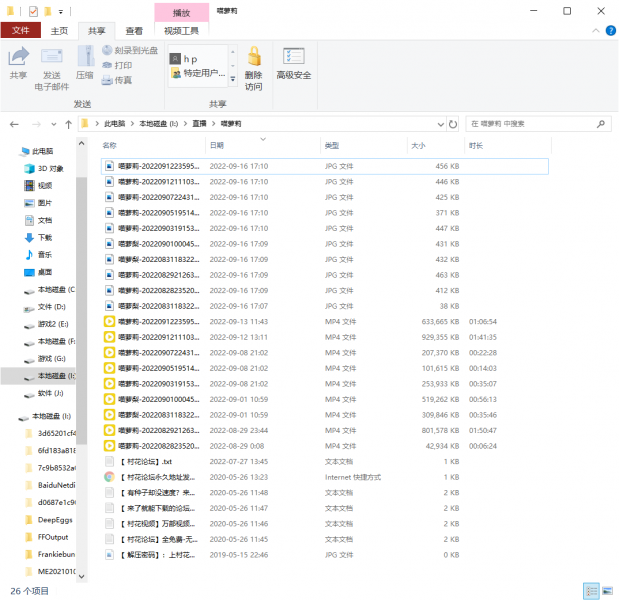
Task: Open 高级安全 settings in ribbon
Action: [x=294, y=62]
